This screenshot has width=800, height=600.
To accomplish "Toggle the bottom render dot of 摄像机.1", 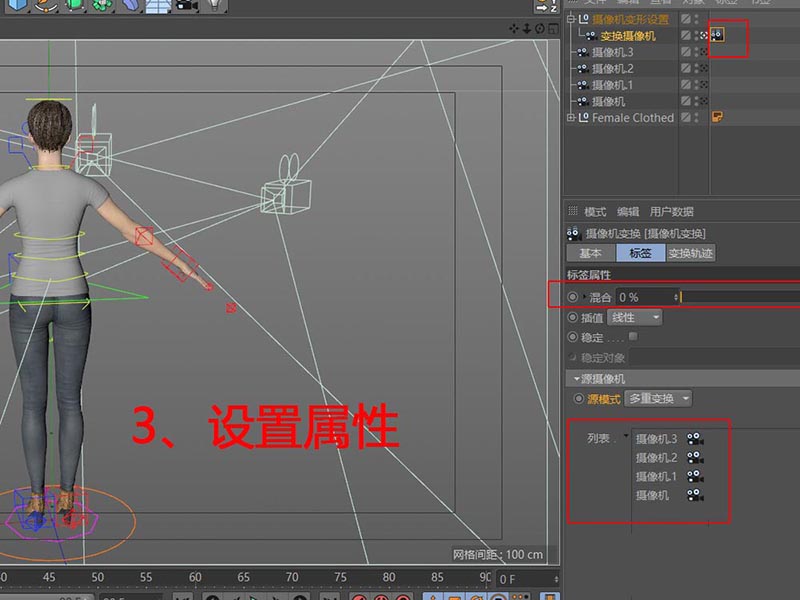I will [x=696, y=89].
